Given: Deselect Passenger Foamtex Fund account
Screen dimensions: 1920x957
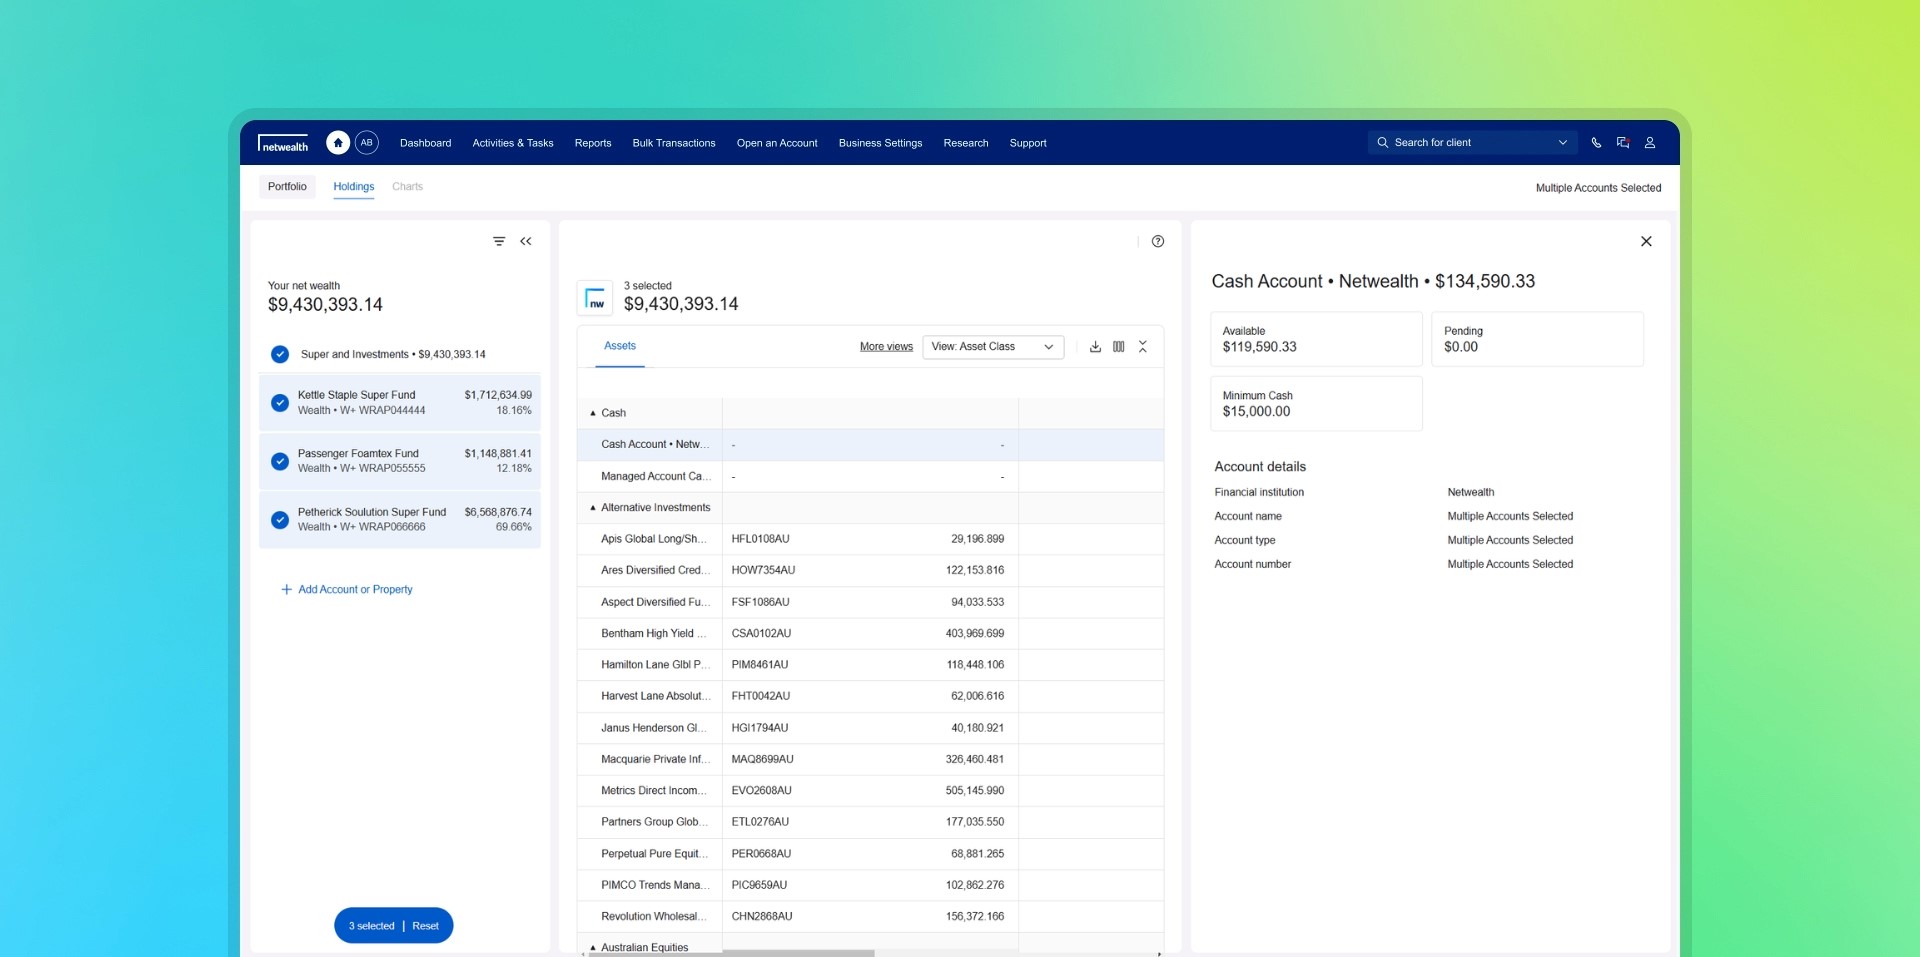Looking at the screenshot, I should [x=280, y=461].
